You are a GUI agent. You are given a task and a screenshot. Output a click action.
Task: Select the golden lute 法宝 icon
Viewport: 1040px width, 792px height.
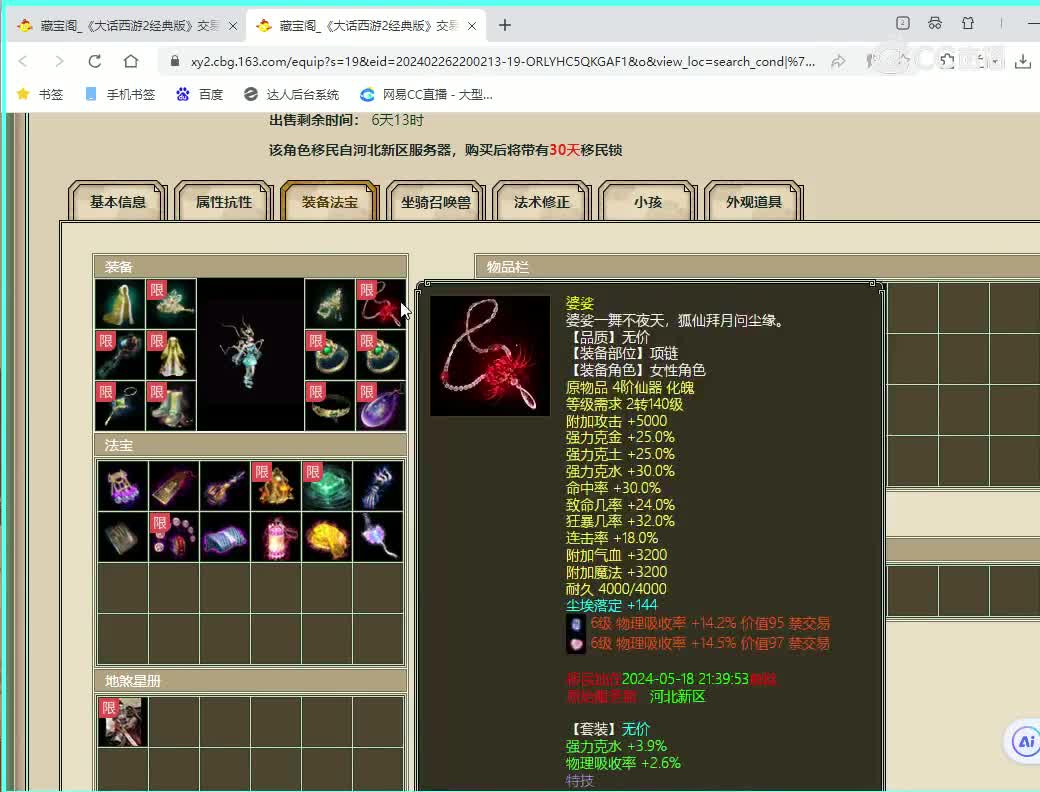(x=225, y=486)
